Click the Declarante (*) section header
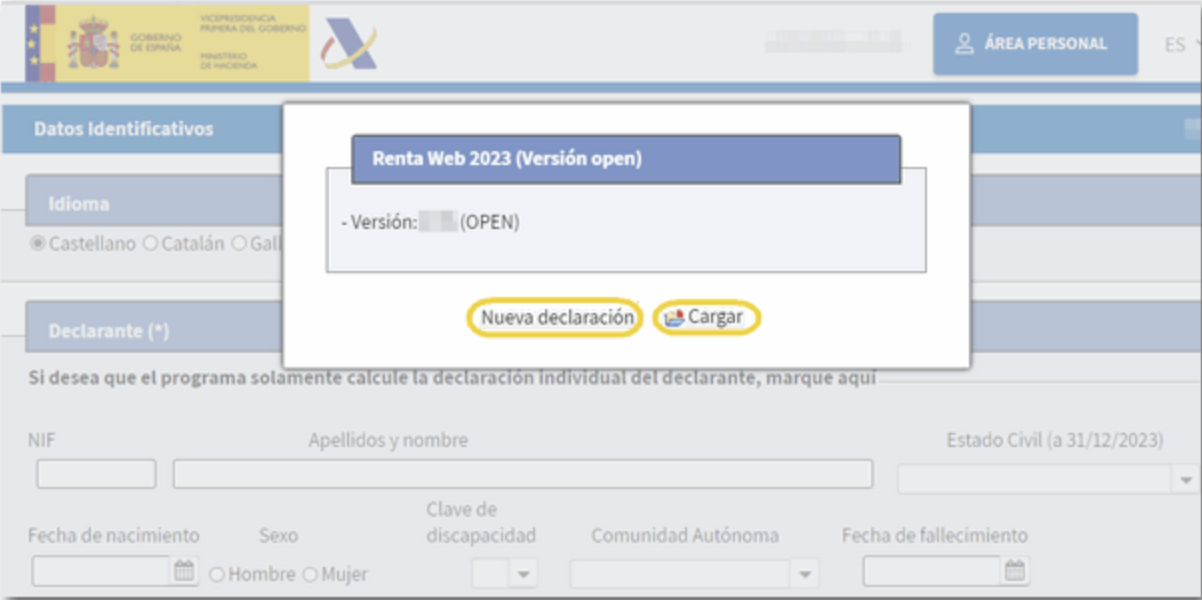The height and width of the screenshot is (600, 1202). point(109,331)
